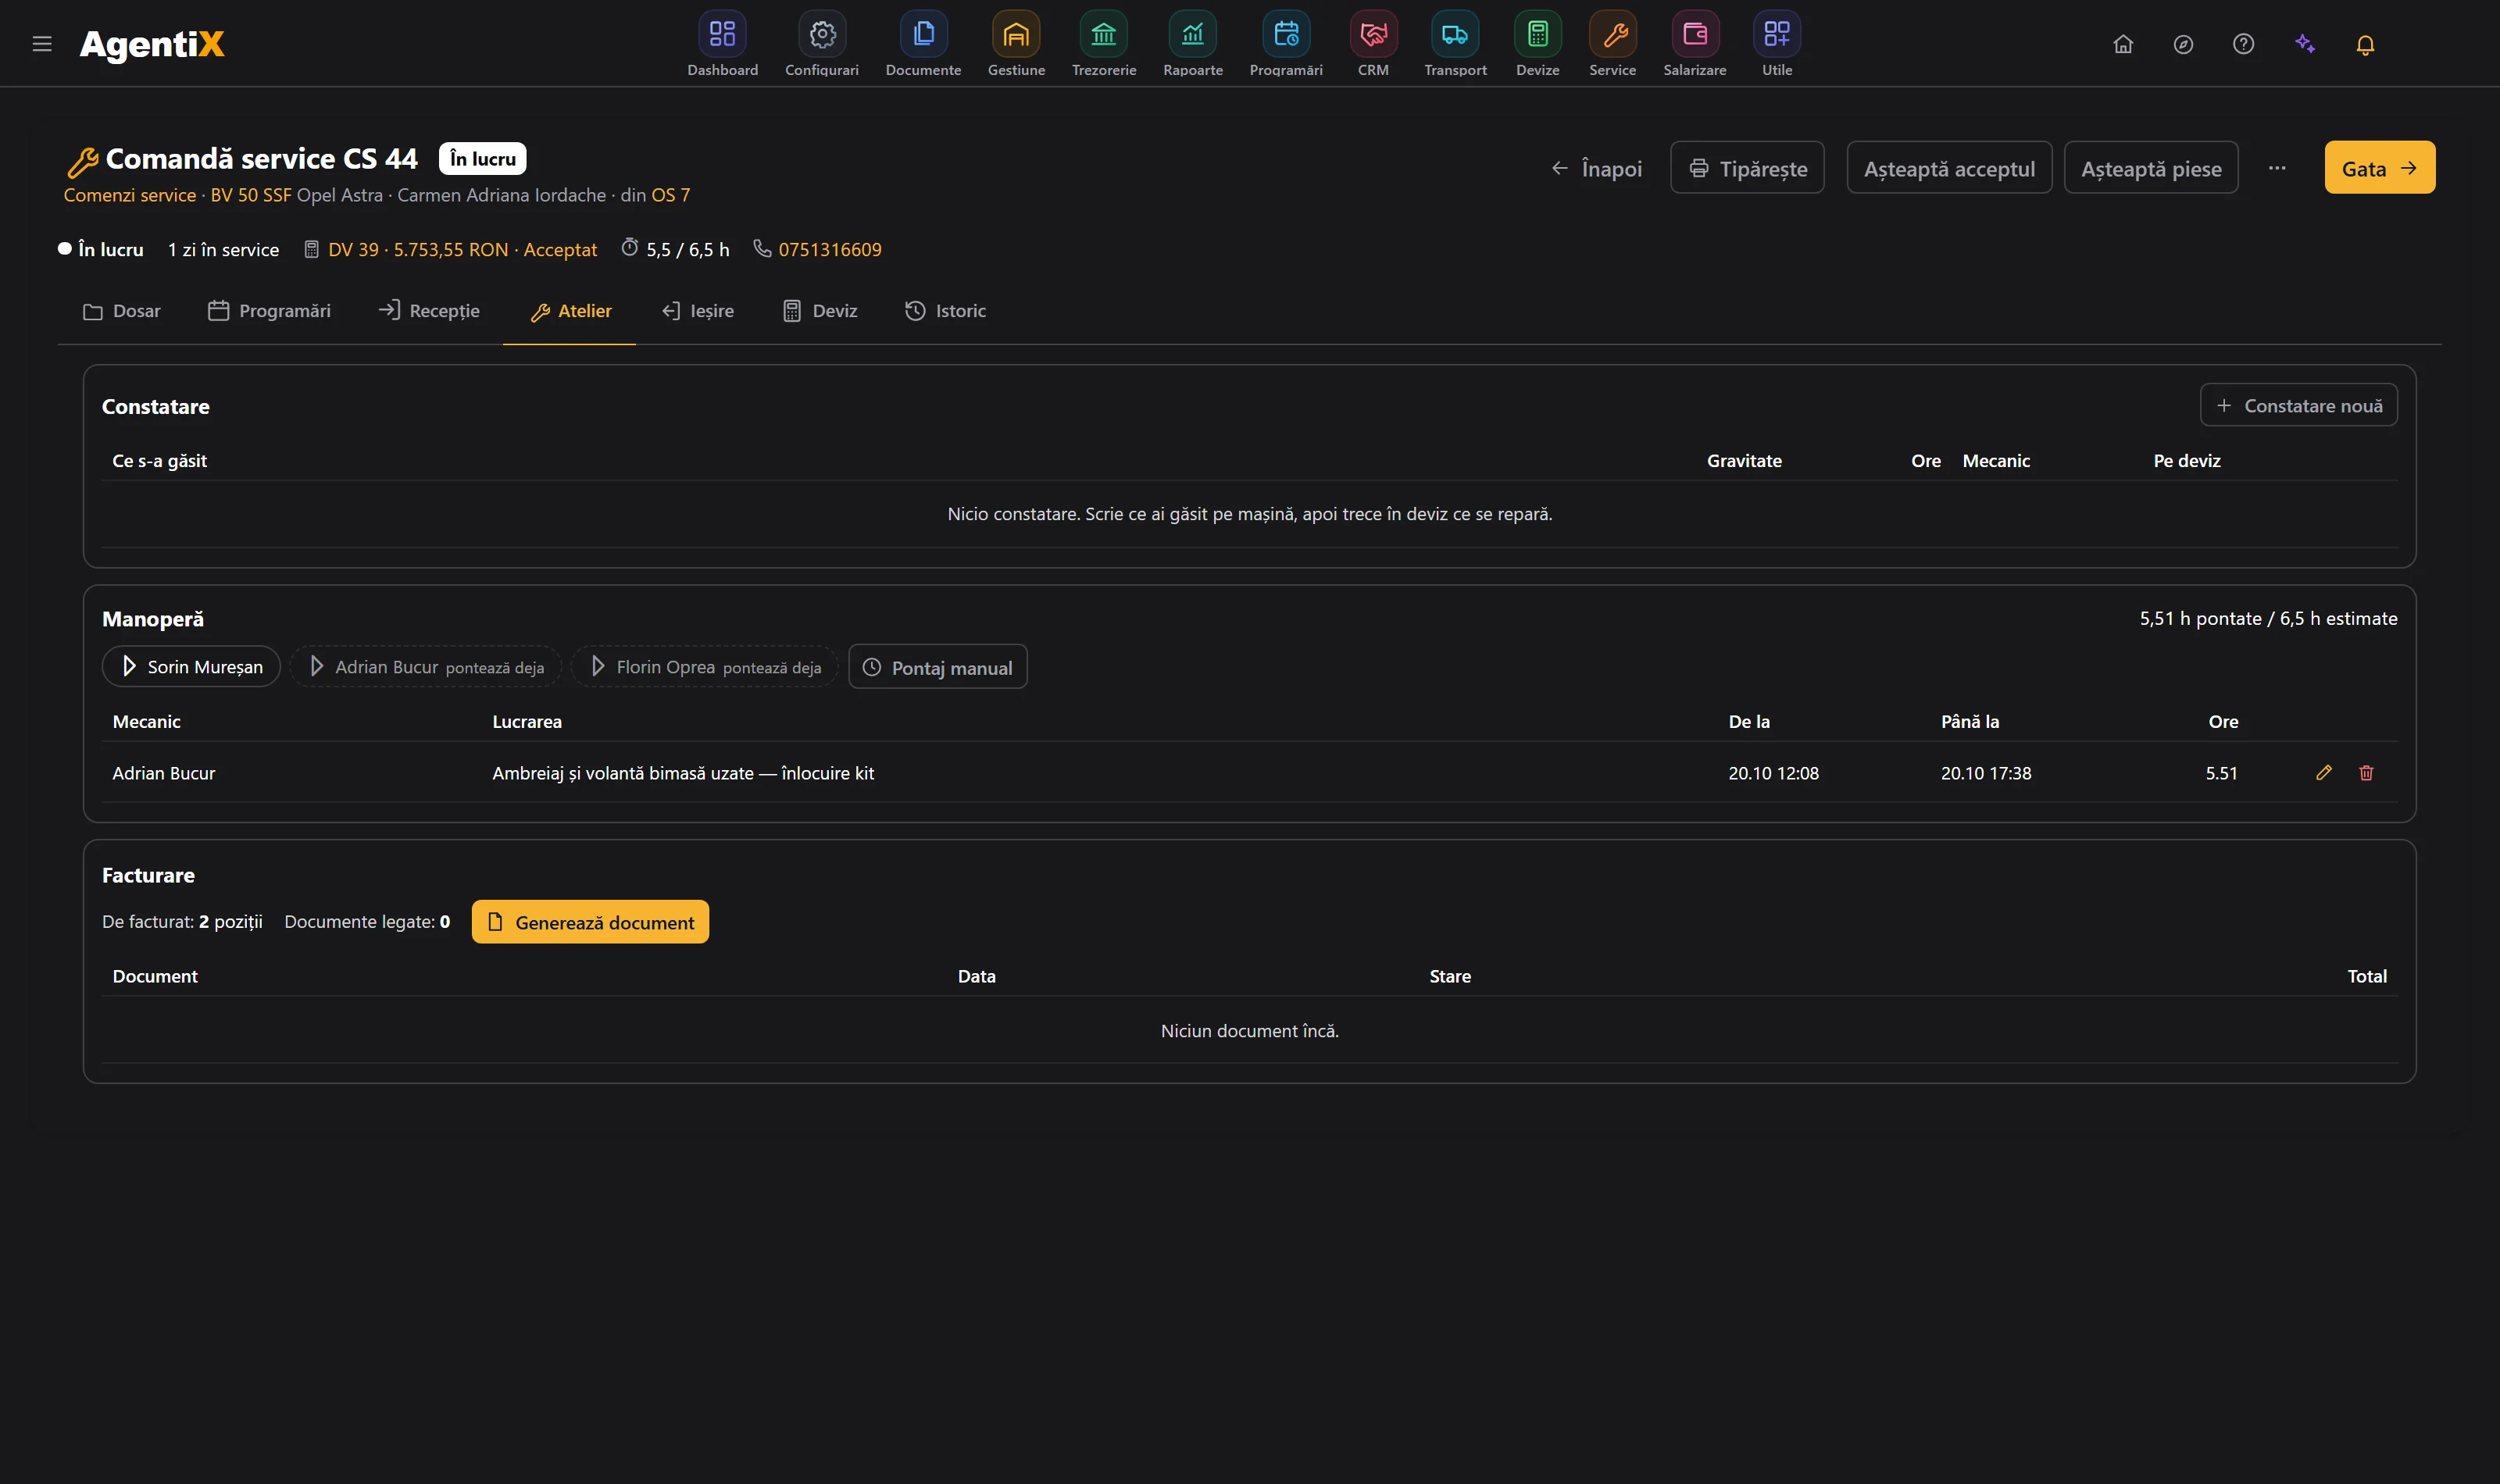Click the Constatare nouă button

coord(2298,405)
